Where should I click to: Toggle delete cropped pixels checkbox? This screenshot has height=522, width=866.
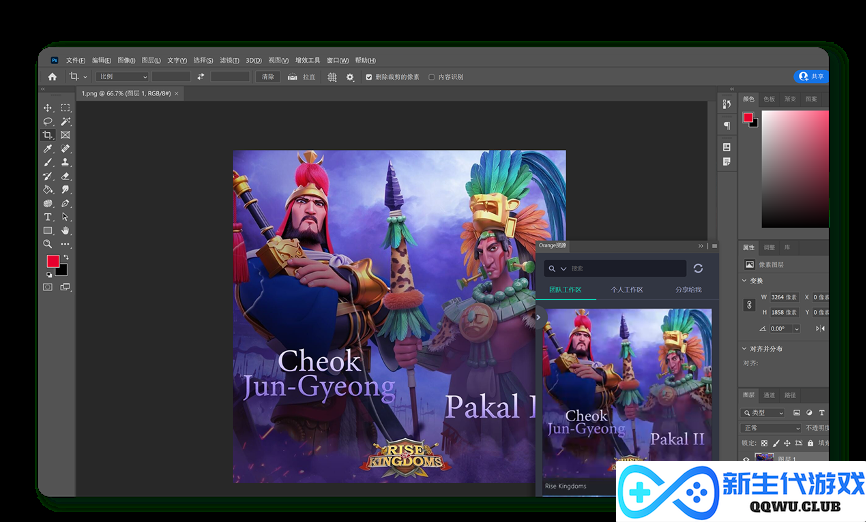(x=369, y=77)
